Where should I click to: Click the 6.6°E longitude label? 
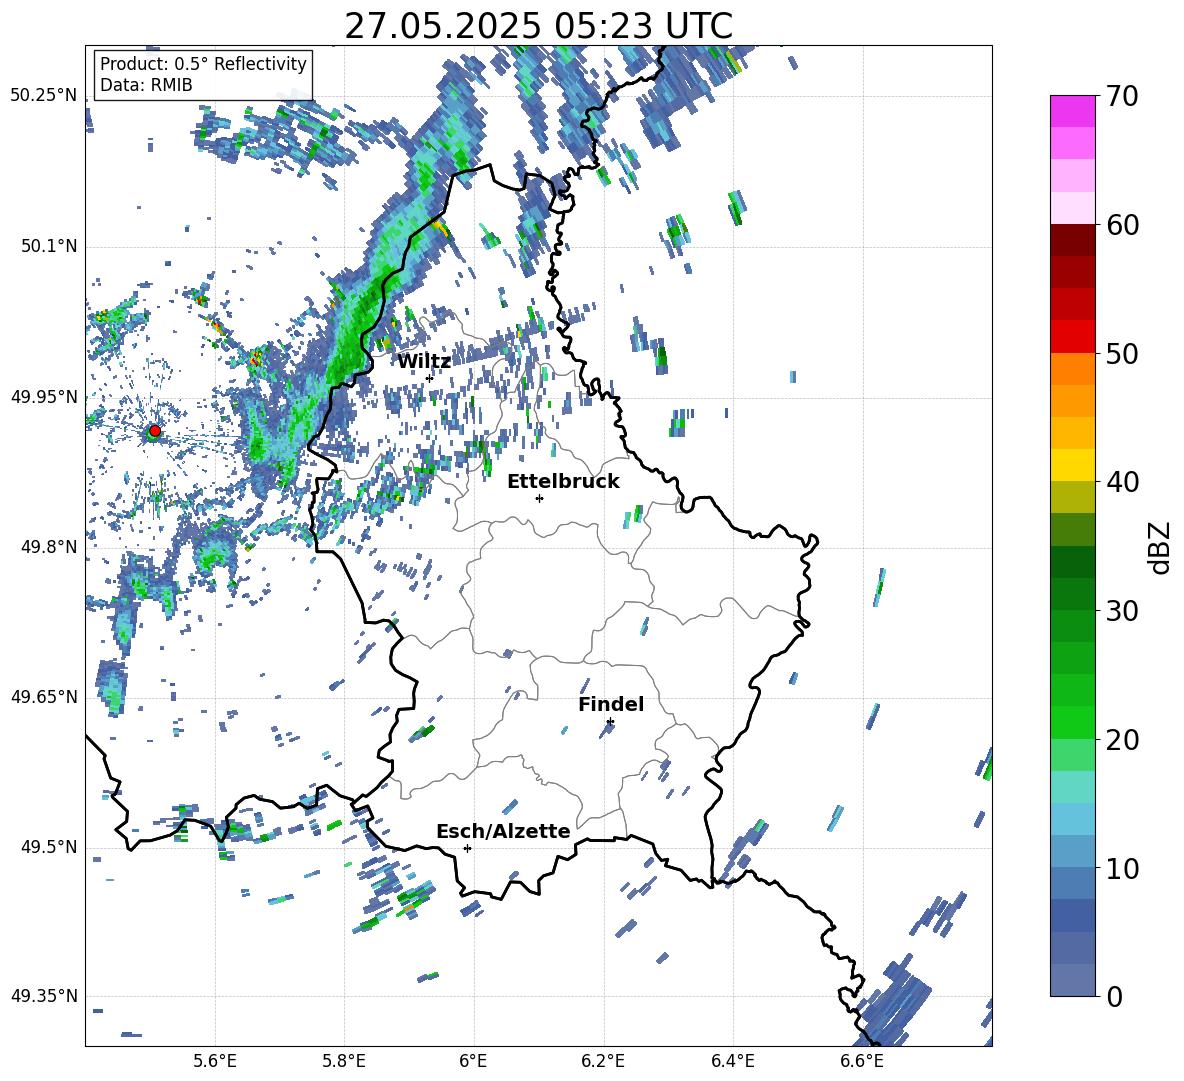point(862,1061)
